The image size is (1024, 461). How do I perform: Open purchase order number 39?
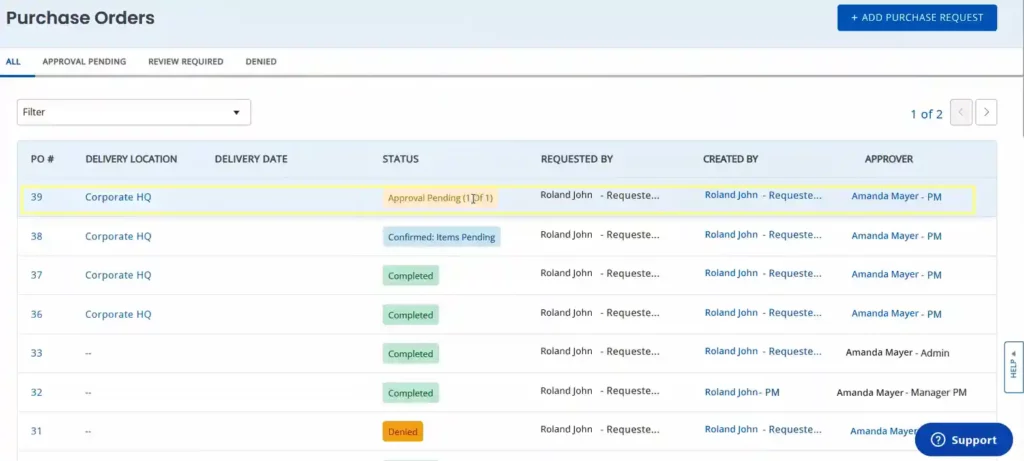(36, 198)
